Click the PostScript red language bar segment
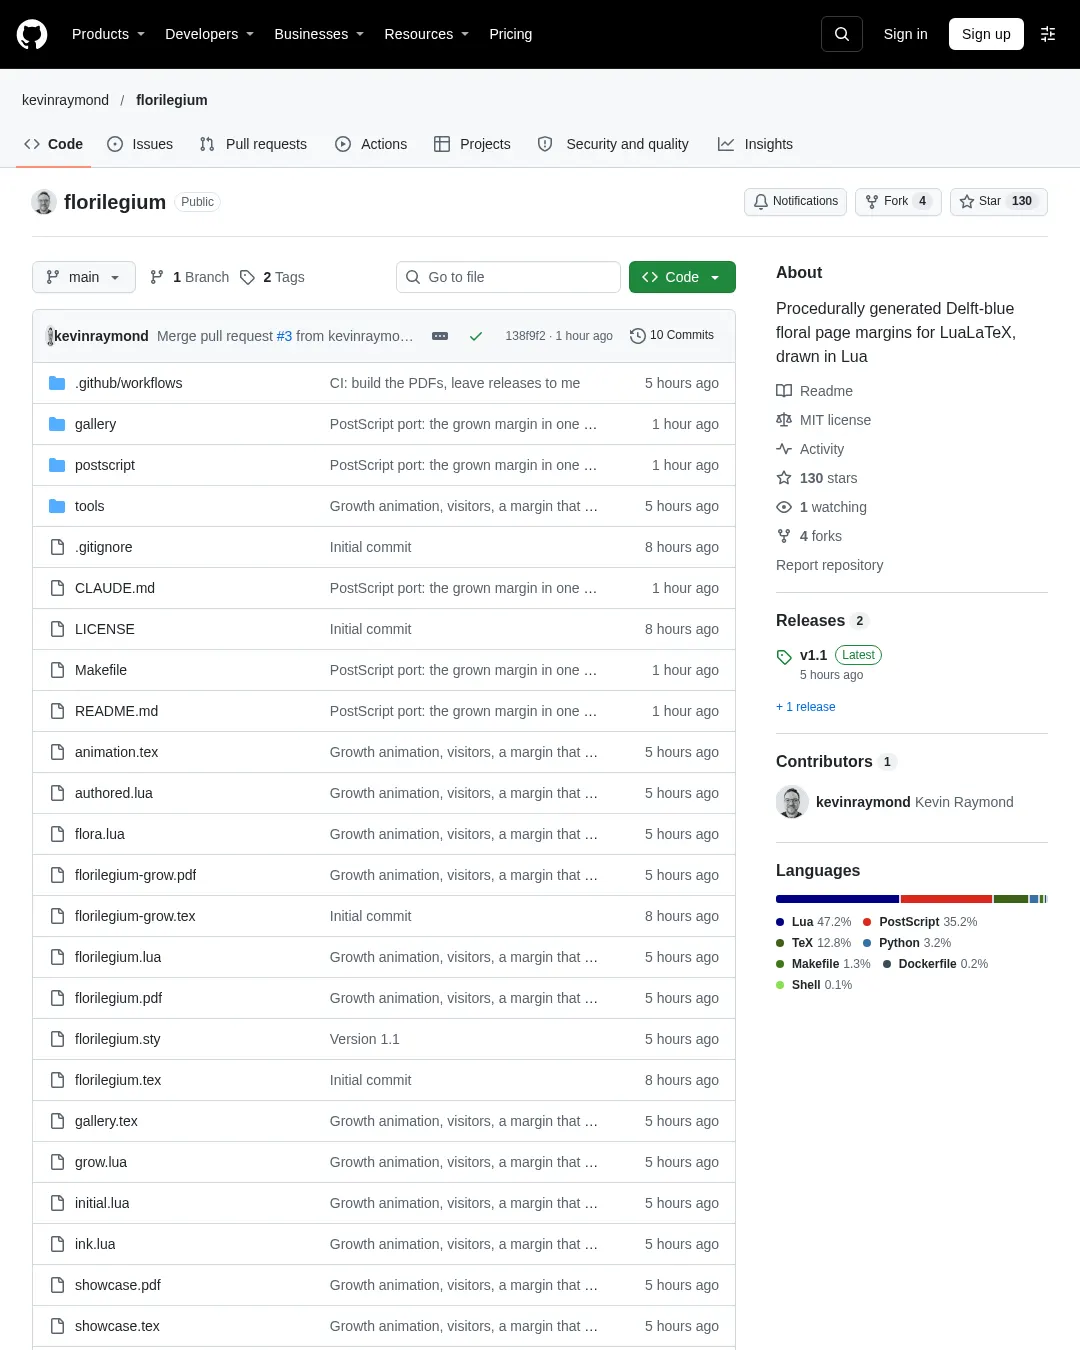 (946, 899)
